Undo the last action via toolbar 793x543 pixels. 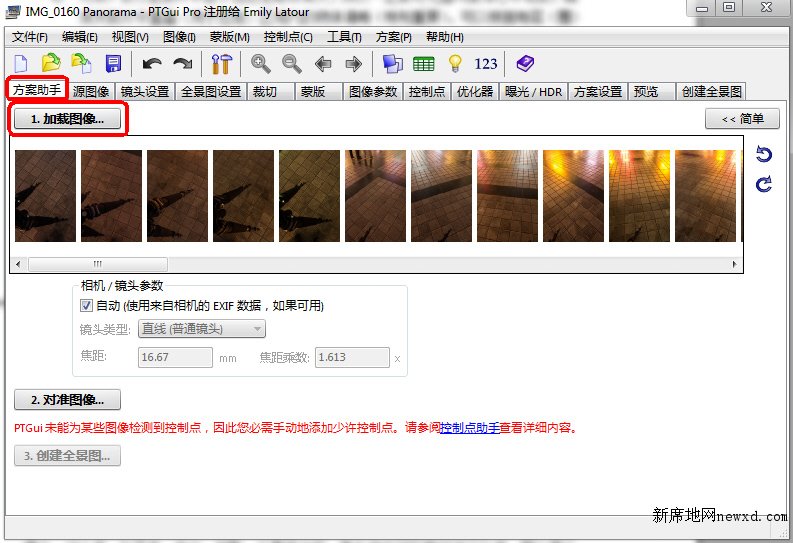(x=152, y=64)
